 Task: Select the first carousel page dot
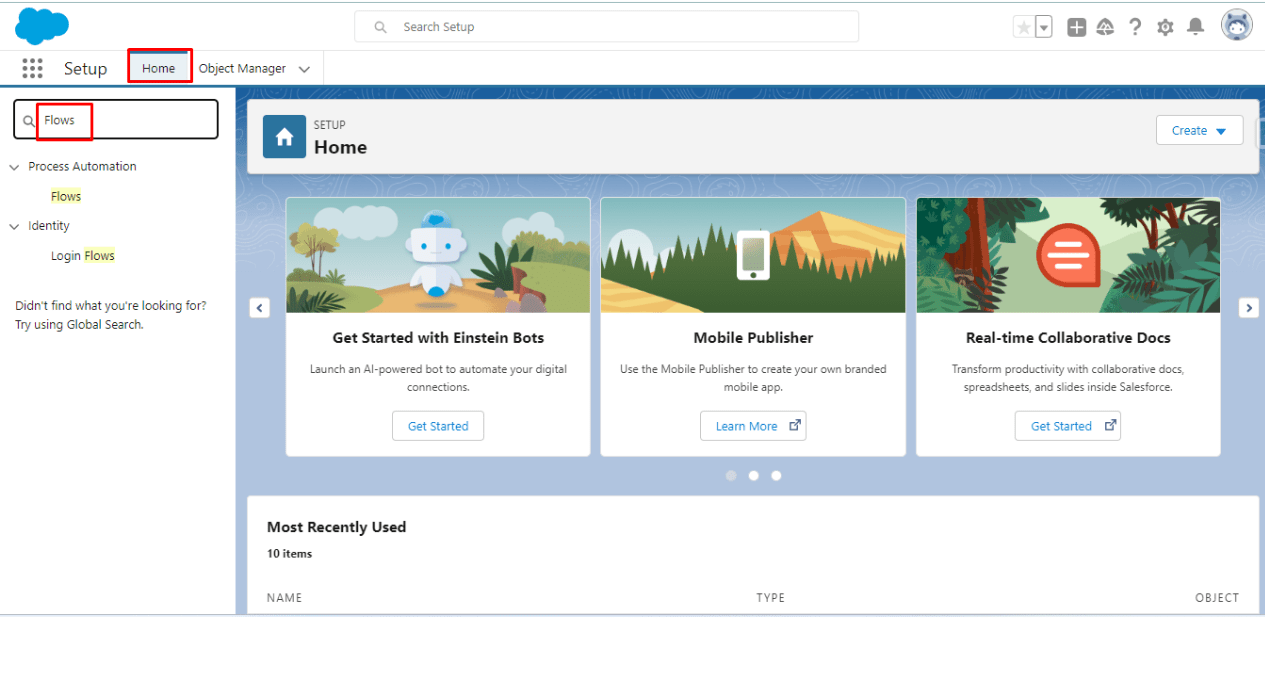click(731, 476)
